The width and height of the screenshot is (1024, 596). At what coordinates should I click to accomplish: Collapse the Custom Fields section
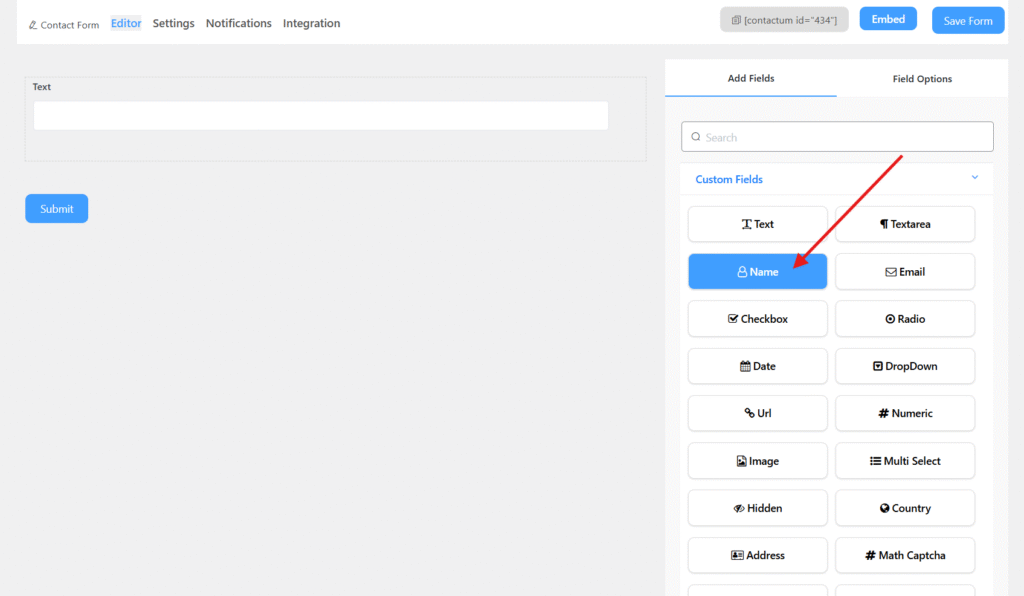pyautogui.click(x=974, y=179)
